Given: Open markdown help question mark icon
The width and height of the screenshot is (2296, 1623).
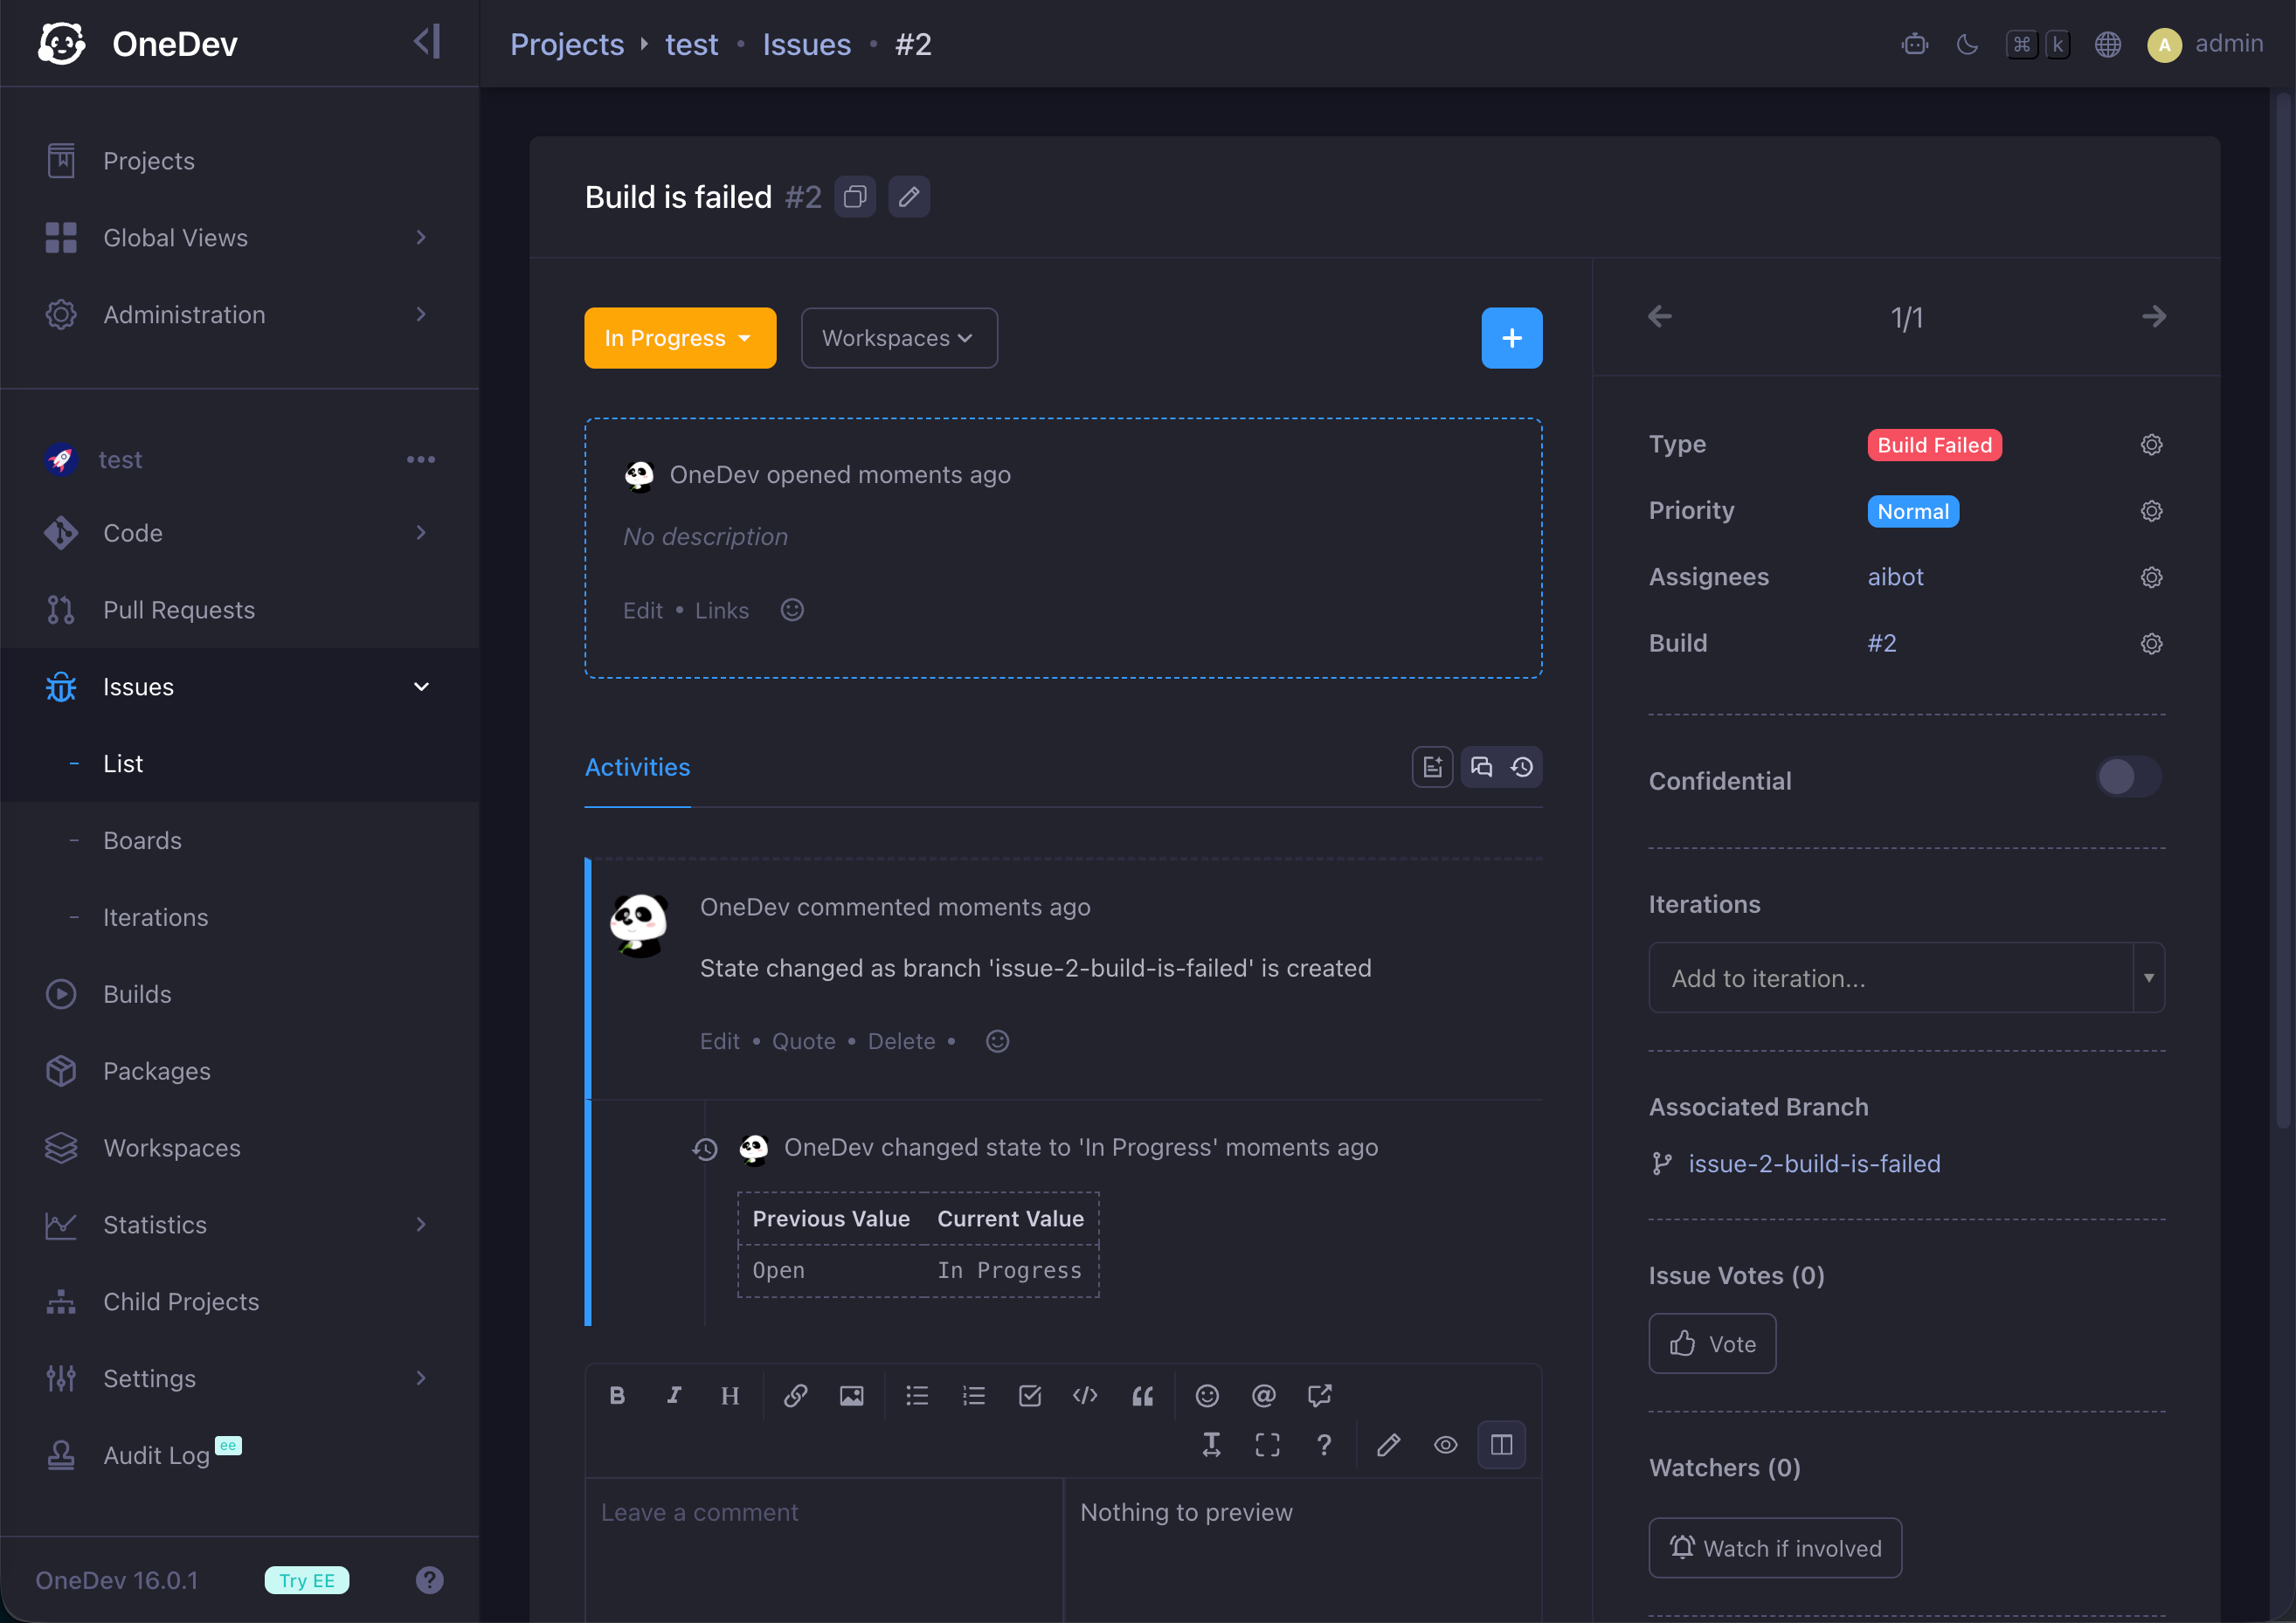Looking at the screenshot, I should [1324, 1445].
